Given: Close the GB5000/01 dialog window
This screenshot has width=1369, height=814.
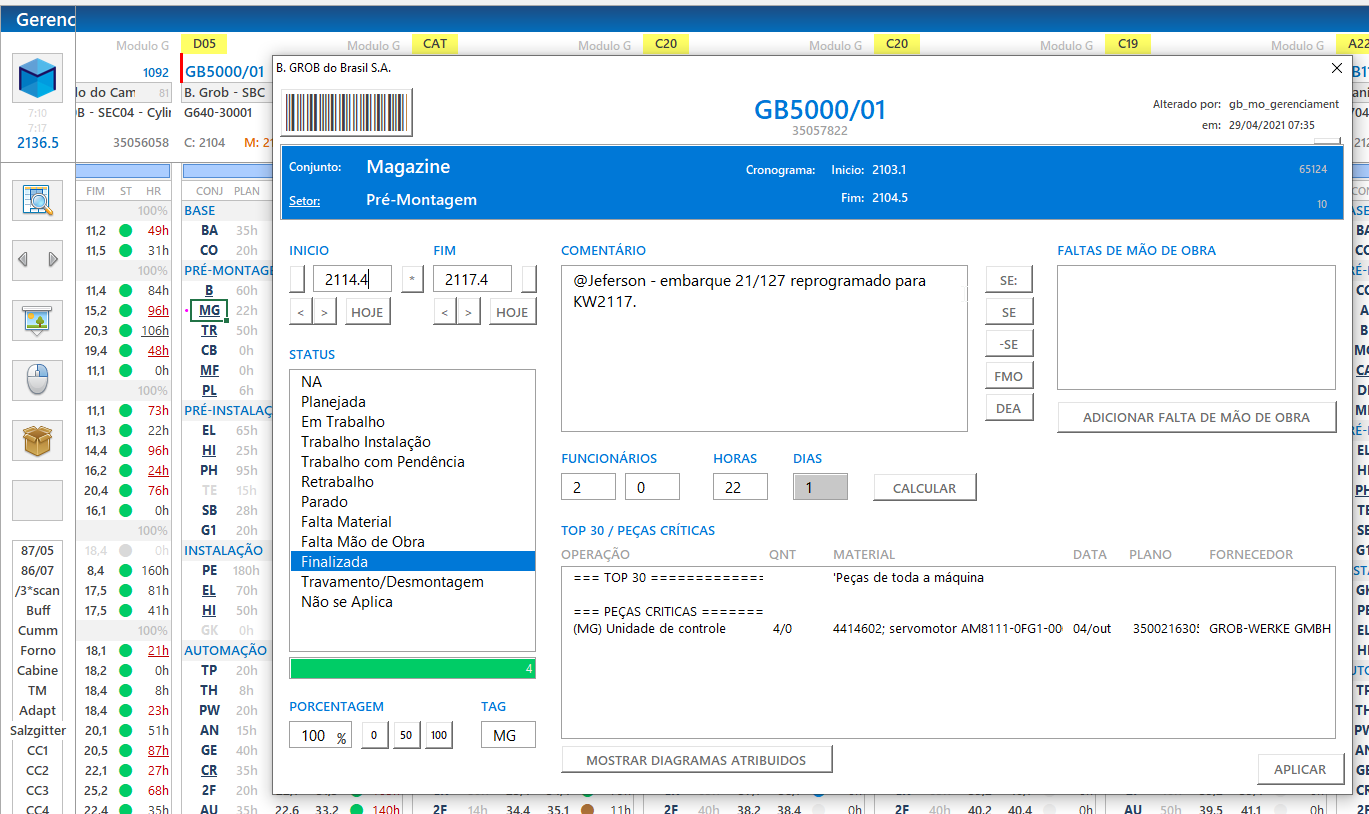Looking at the screenshot, I should (x=1337, y=68).
